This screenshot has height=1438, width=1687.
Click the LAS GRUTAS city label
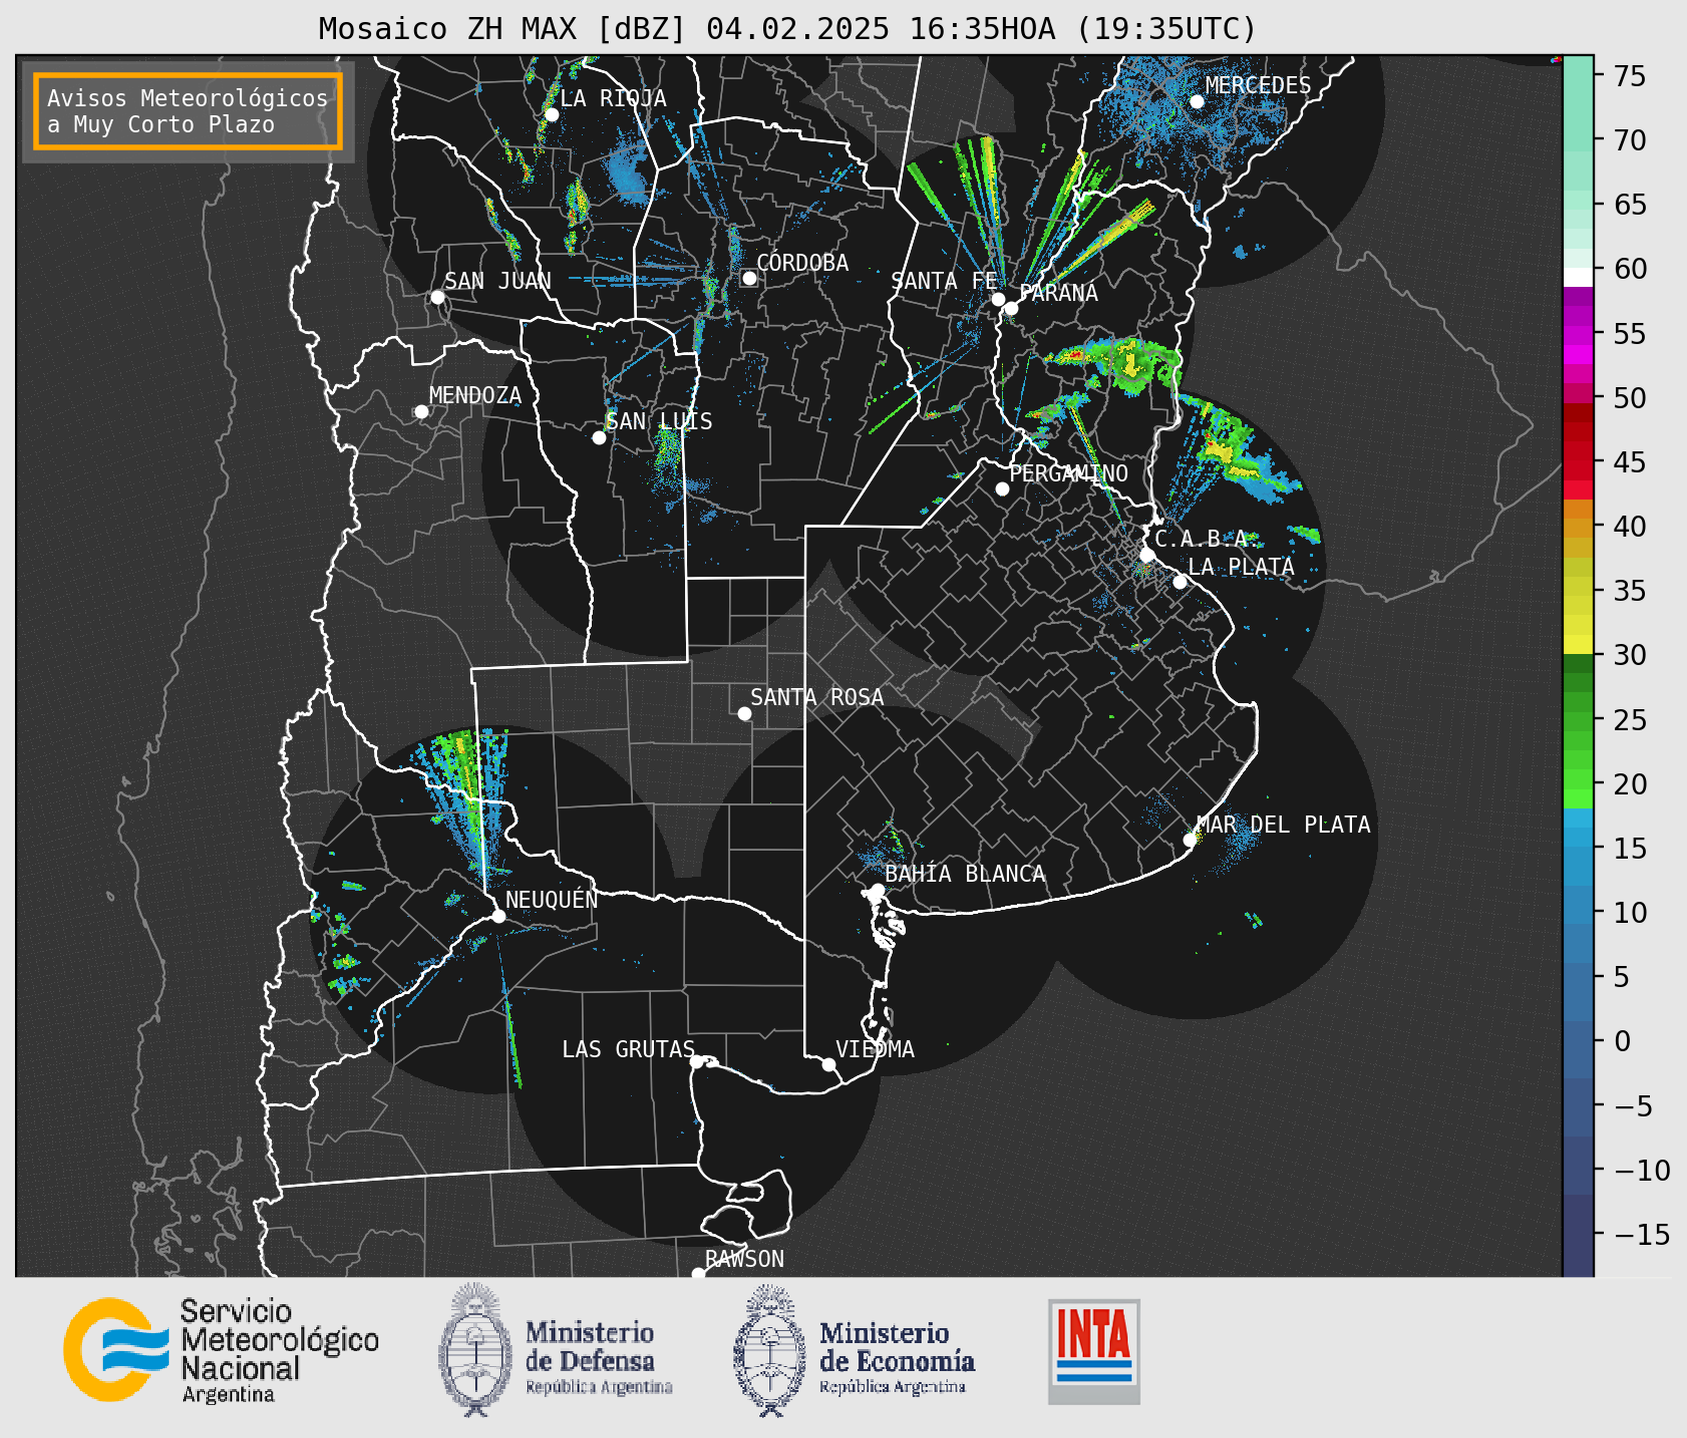tap(628, 1049)
